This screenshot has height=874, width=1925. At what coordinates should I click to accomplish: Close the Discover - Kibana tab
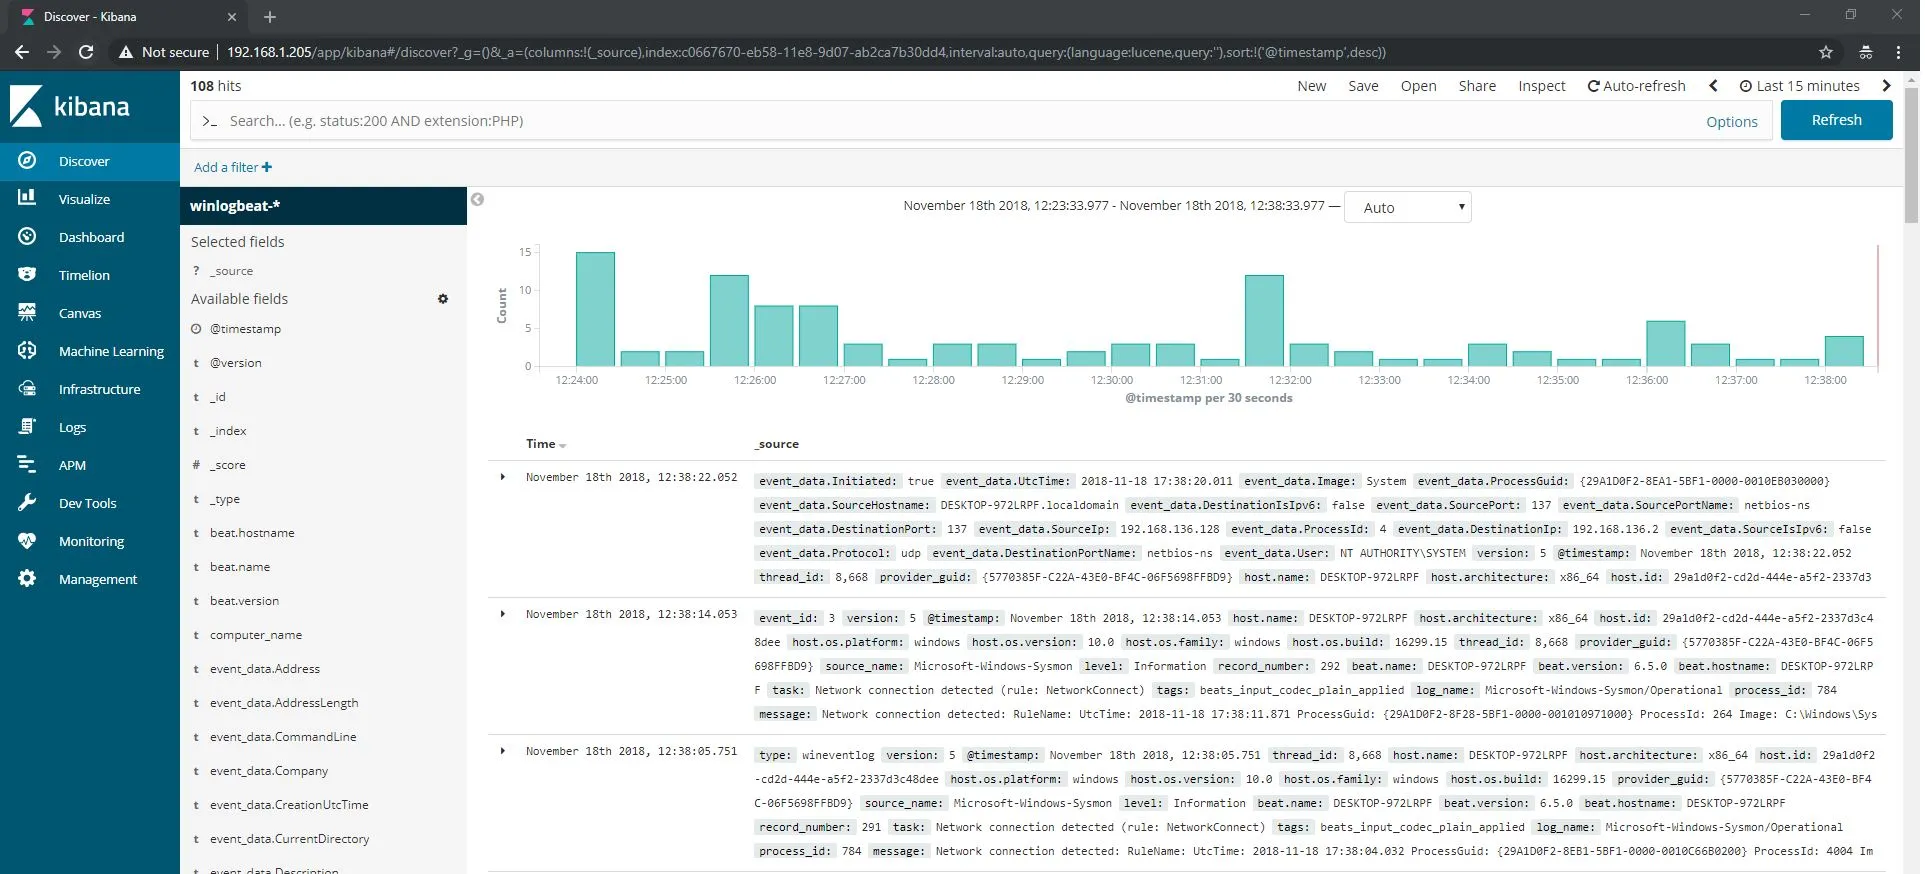(x=232, y=17)
